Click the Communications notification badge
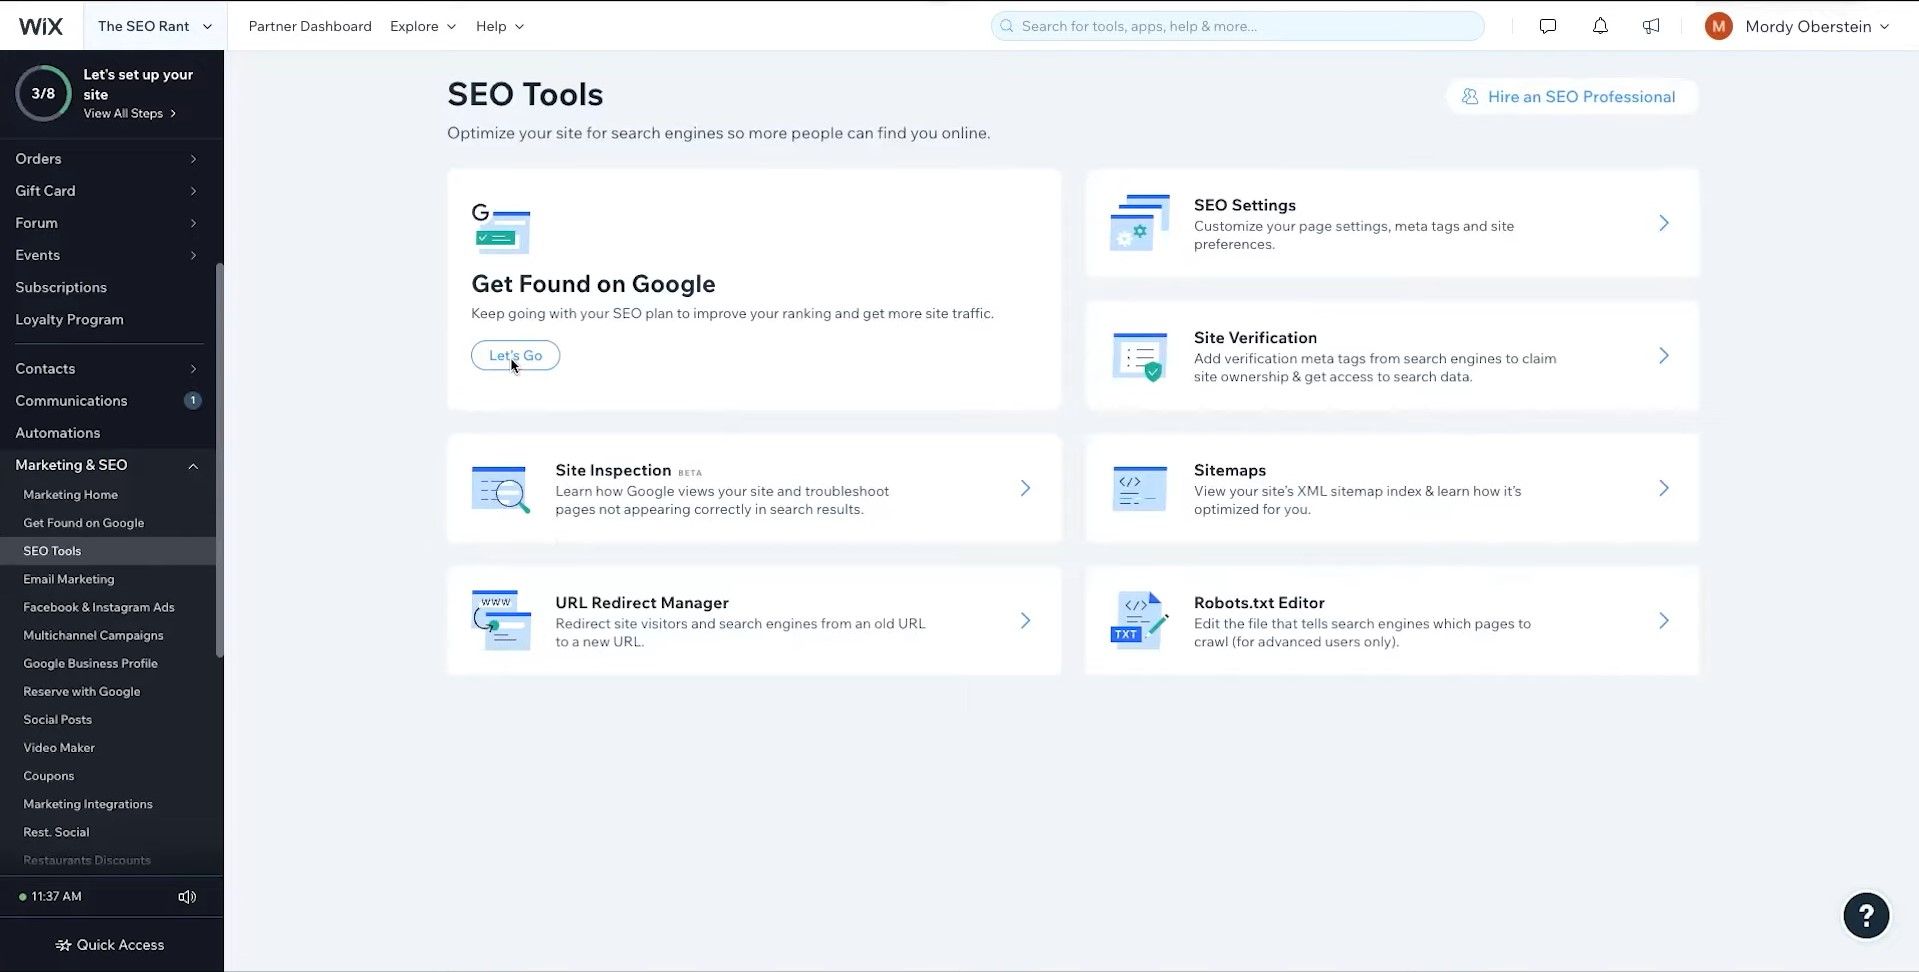 [x=193, y=400]
